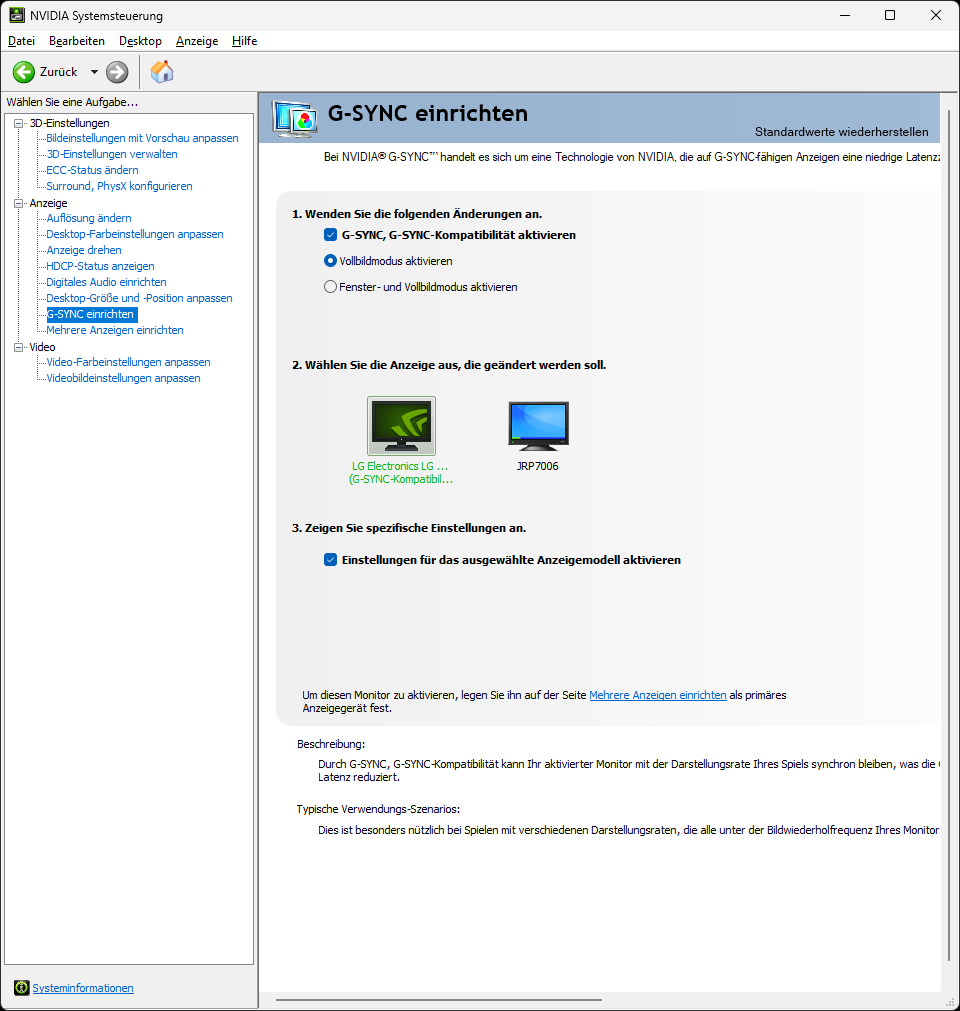This screenshot has width=960, height=1011.
Task: Select the JRP7006 display icon
Action: coord(538,426)
